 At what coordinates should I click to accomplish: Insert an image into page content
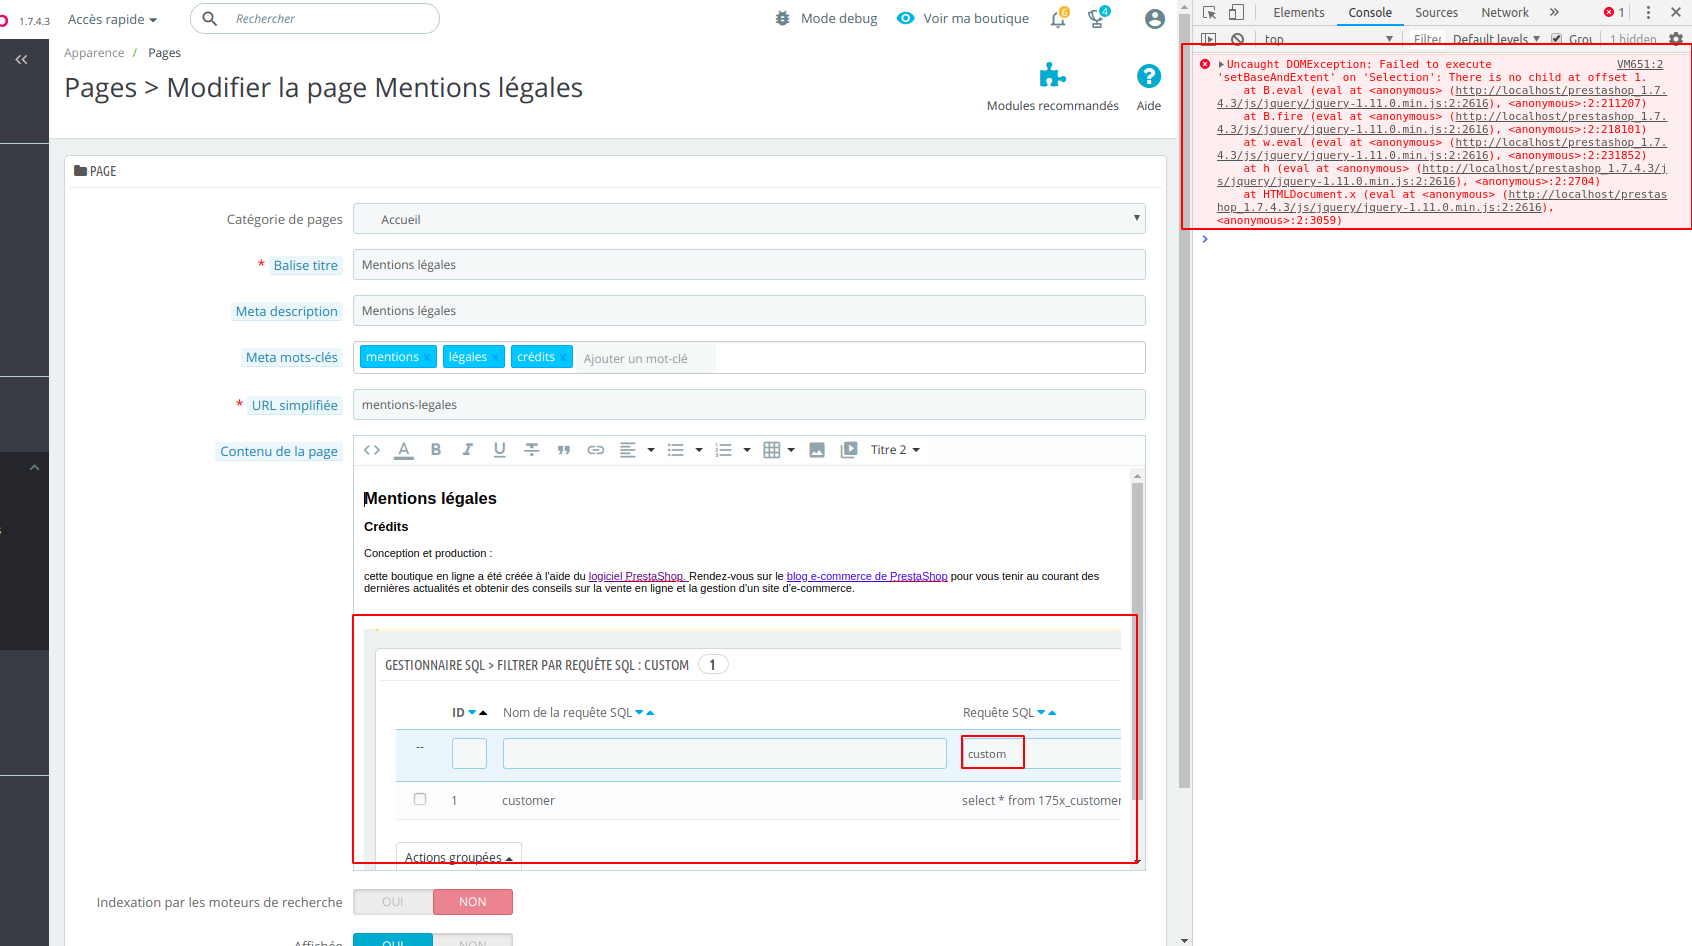(x=817, y=450)
